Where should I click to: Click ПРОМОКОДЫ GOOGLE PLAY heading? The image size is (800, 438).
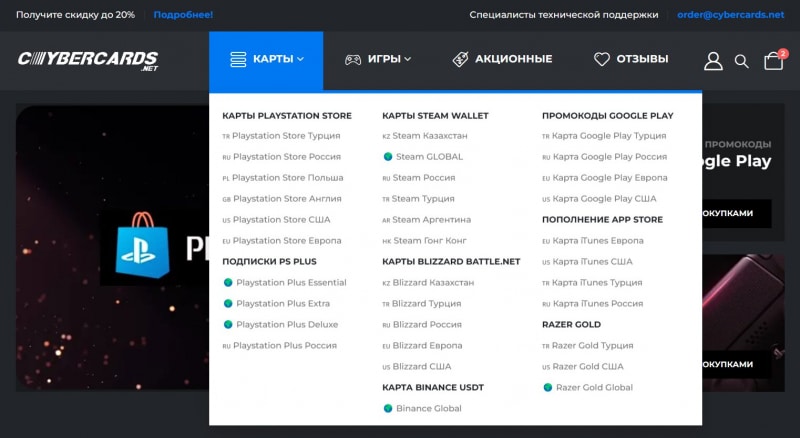[608, 116]
